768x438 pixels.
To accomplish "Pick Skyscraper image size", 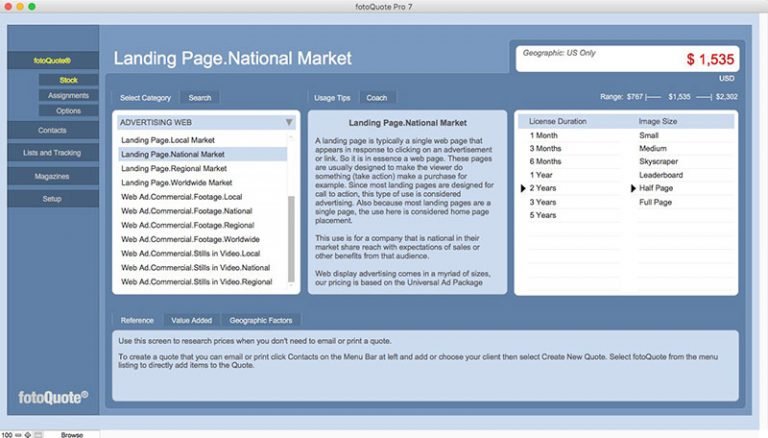I will pyautogui.click(x=659, y=162).
